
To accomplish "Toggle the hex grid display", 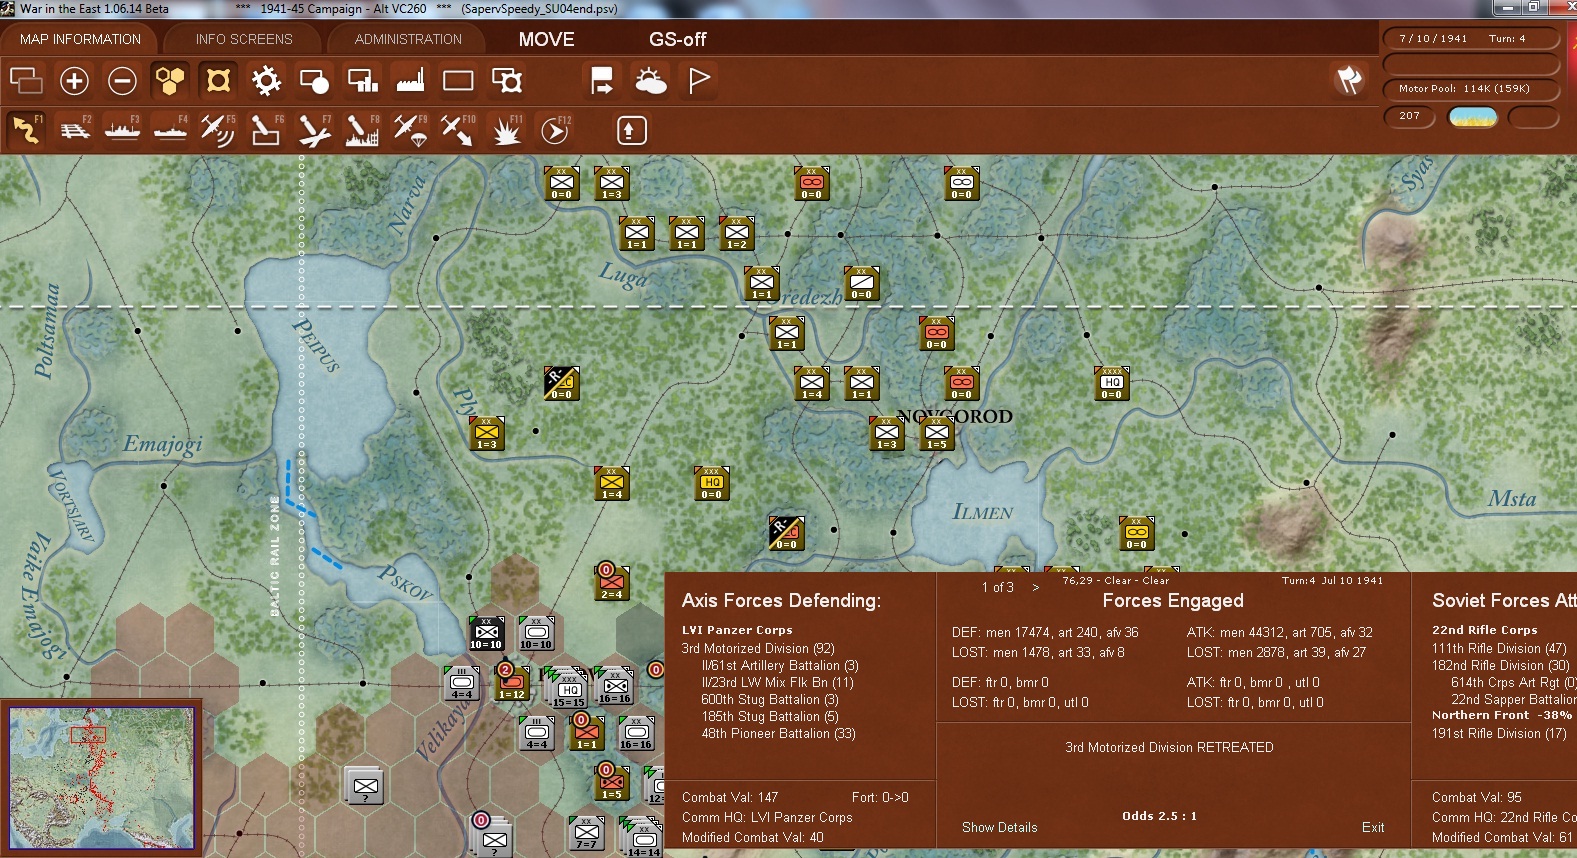I will (x=170, y=80).
